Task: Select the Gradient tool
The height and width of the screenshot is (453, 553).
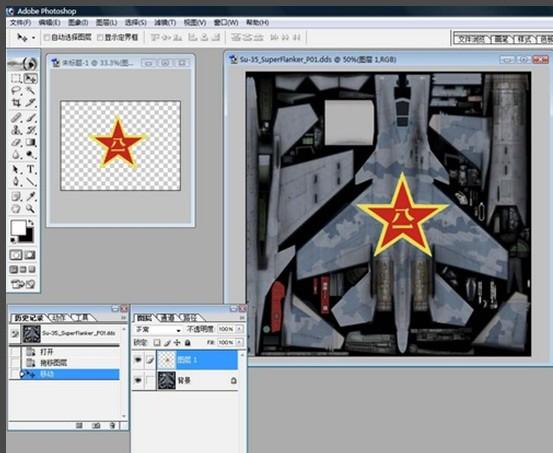Action: click(31, 143)
